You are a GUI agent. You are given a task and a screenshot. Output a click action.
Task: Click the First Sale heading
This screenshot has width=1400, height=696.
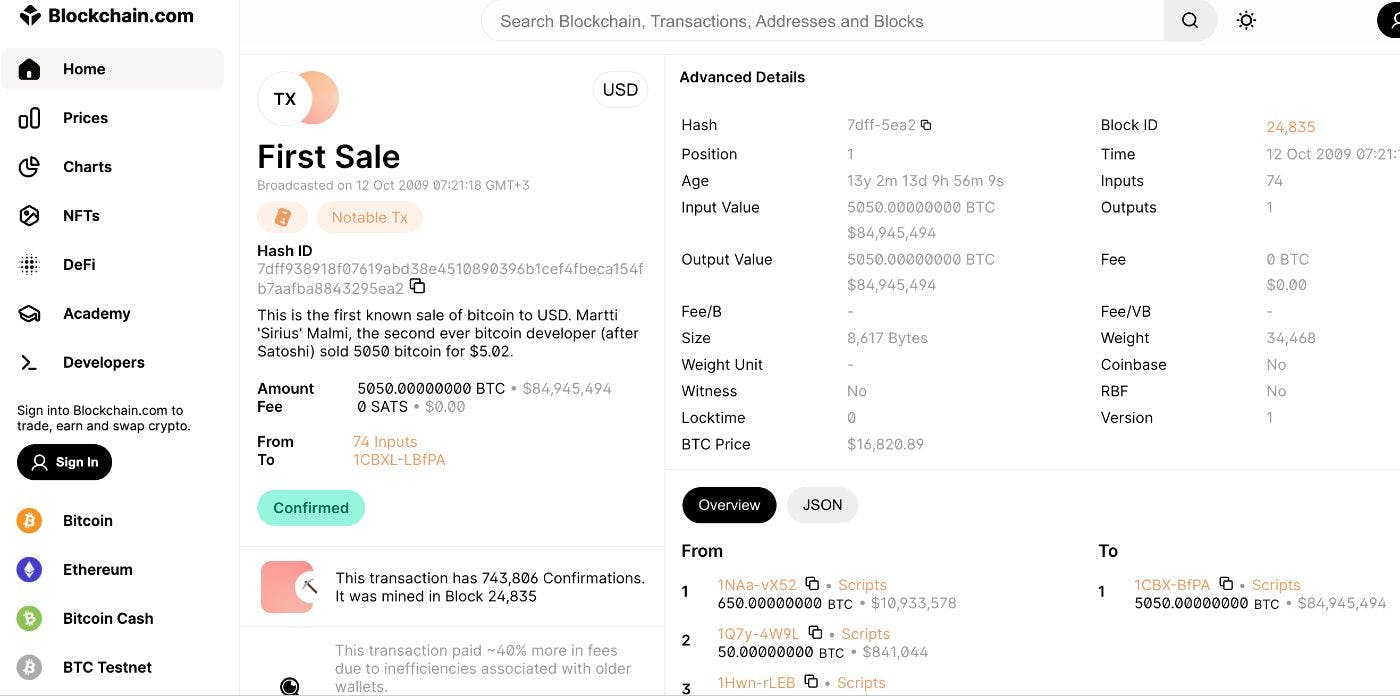(328, 156)
